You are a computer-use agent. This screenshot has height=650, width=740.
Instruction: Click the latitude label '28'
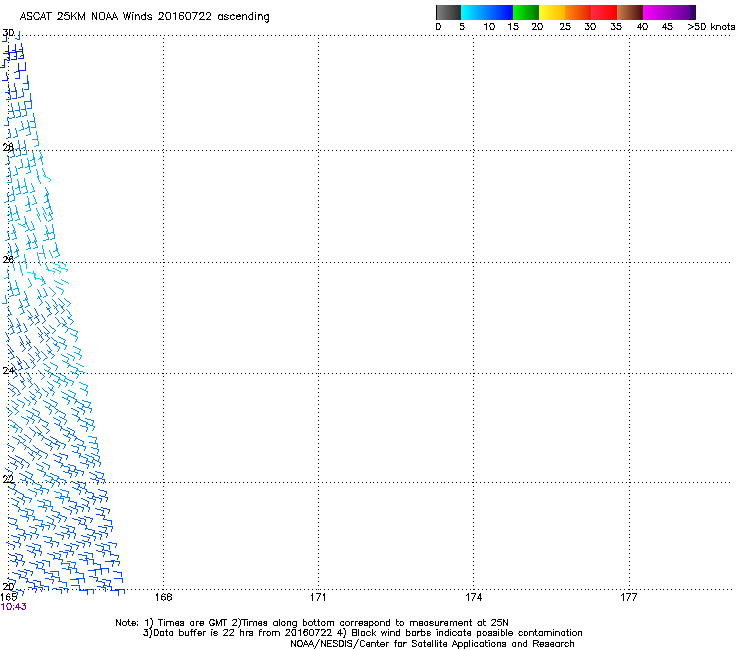coord(8,147)
